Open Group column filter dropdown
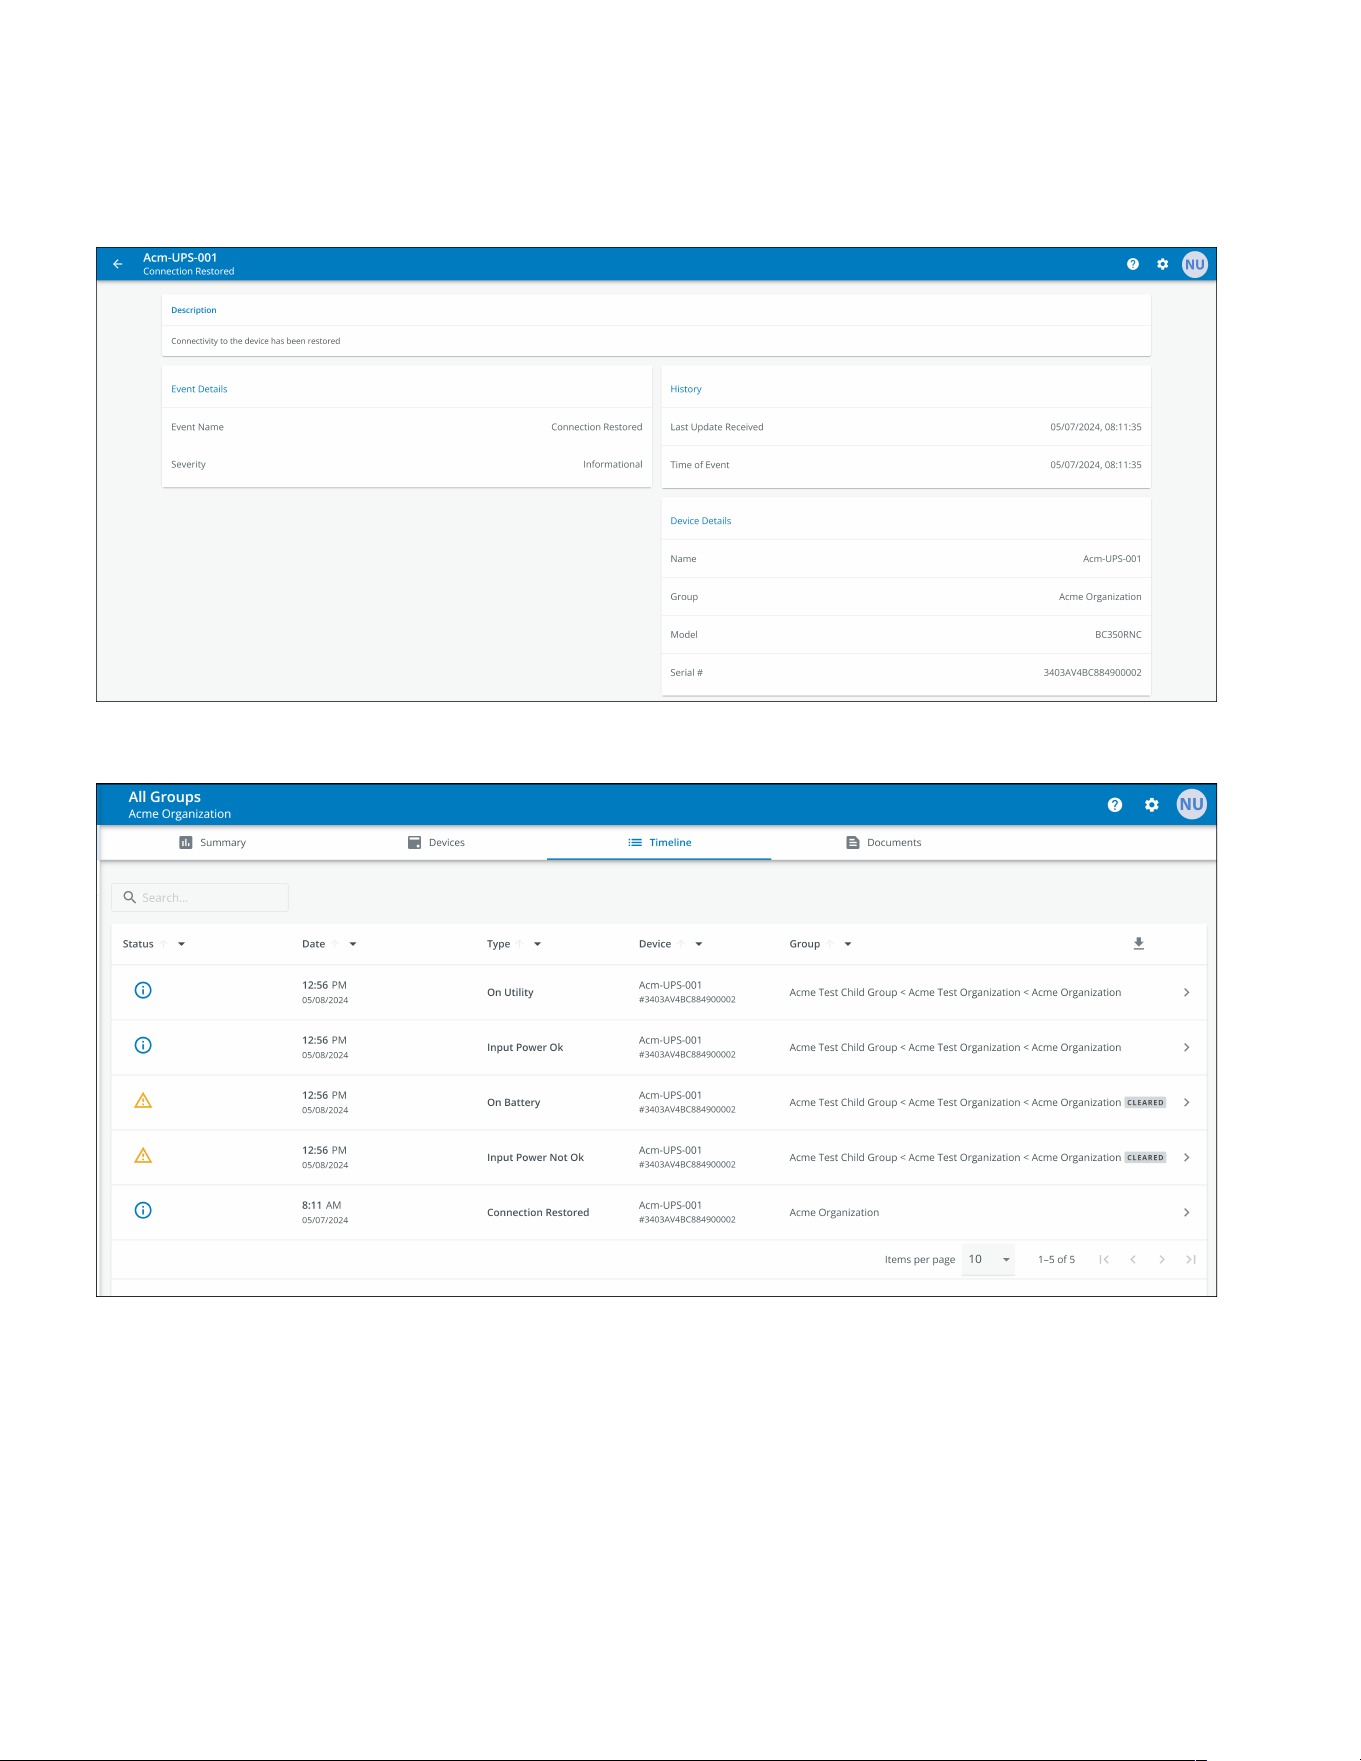 [848, 944]
